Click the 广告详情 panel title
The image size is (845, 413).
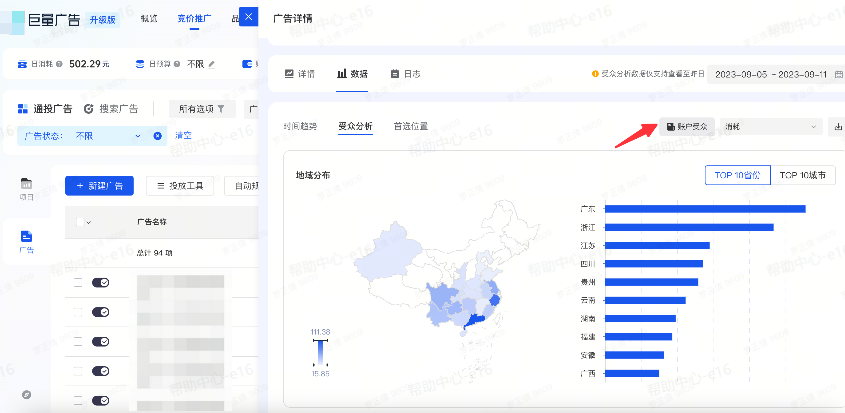click(x=293, y=19)
